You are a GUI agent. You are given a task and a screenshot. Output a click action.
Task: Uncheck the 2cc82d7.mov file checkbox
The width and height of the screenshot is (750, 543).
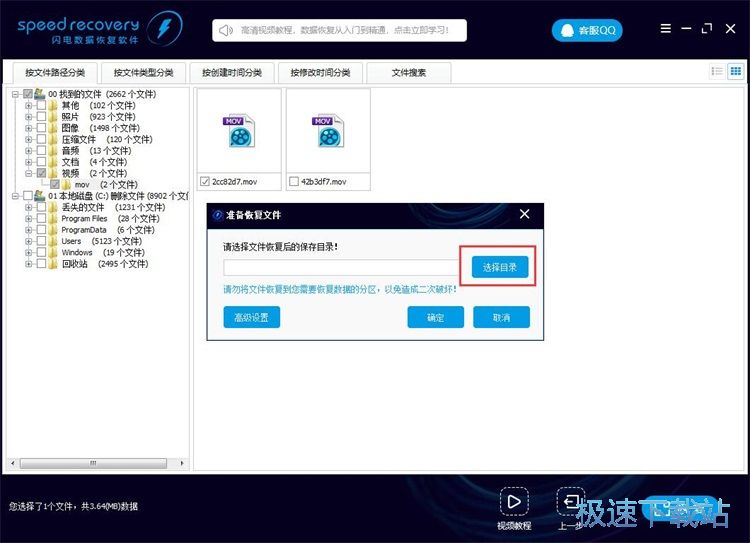coord(205,181)
